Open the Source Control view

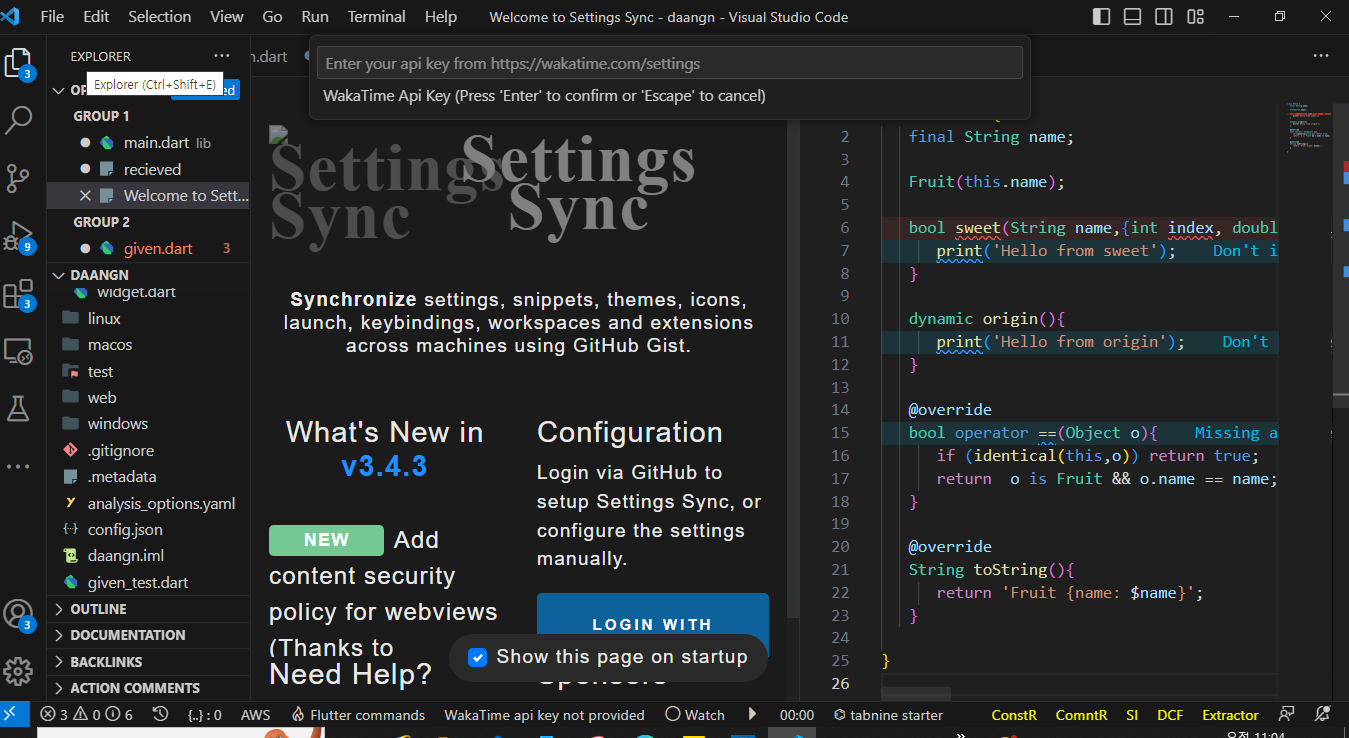(x=19, y=178)
